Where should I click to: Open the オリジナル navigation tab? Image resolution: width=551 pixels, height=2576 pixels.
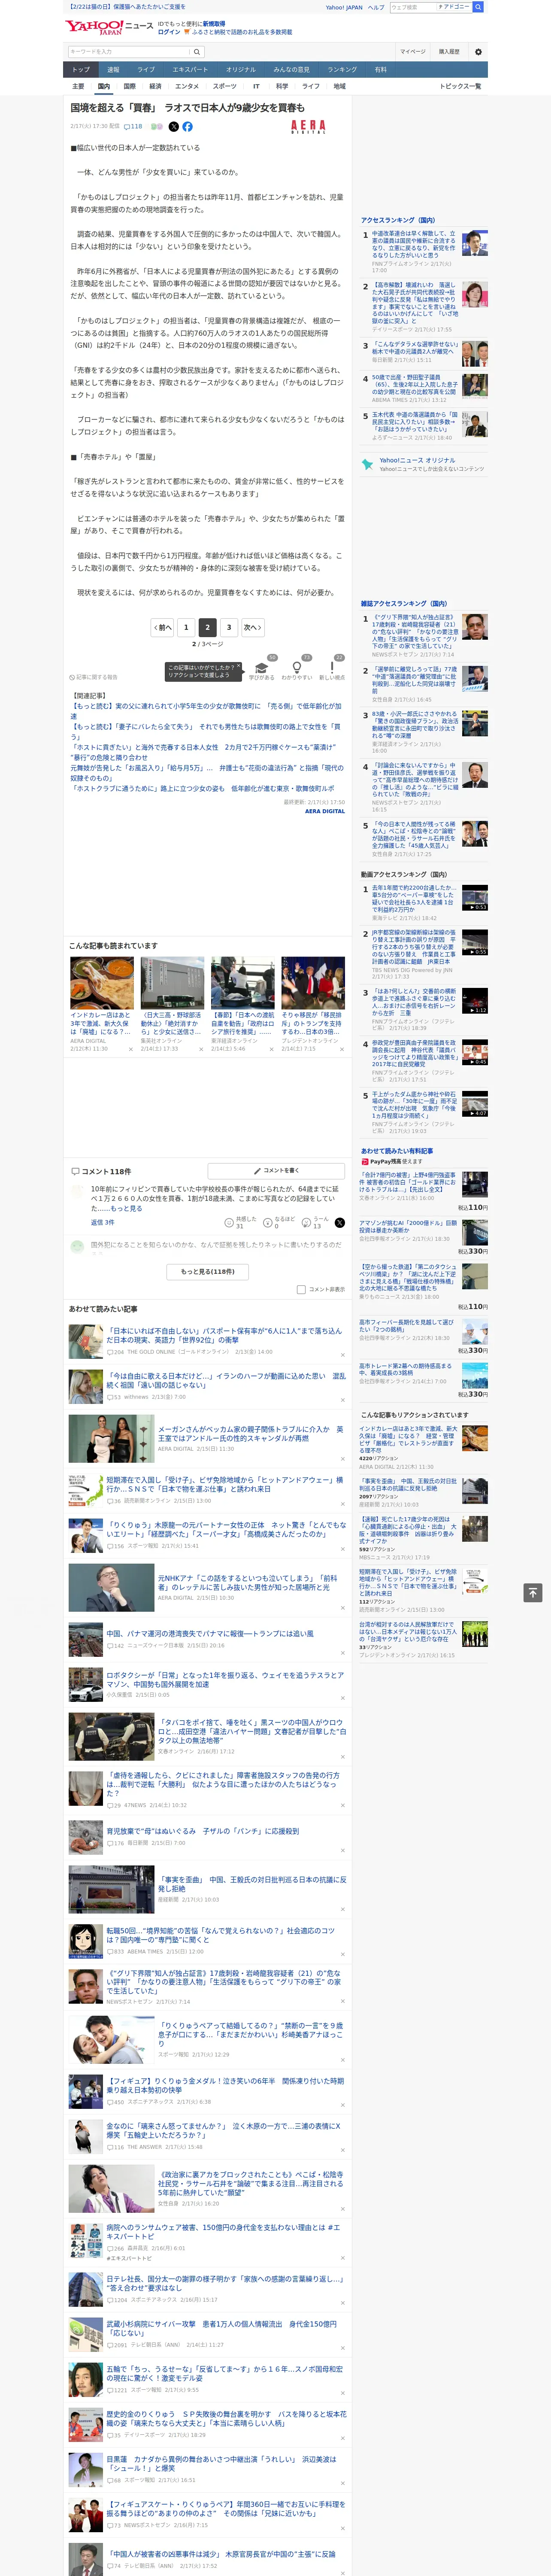click(x=241, y=70)
